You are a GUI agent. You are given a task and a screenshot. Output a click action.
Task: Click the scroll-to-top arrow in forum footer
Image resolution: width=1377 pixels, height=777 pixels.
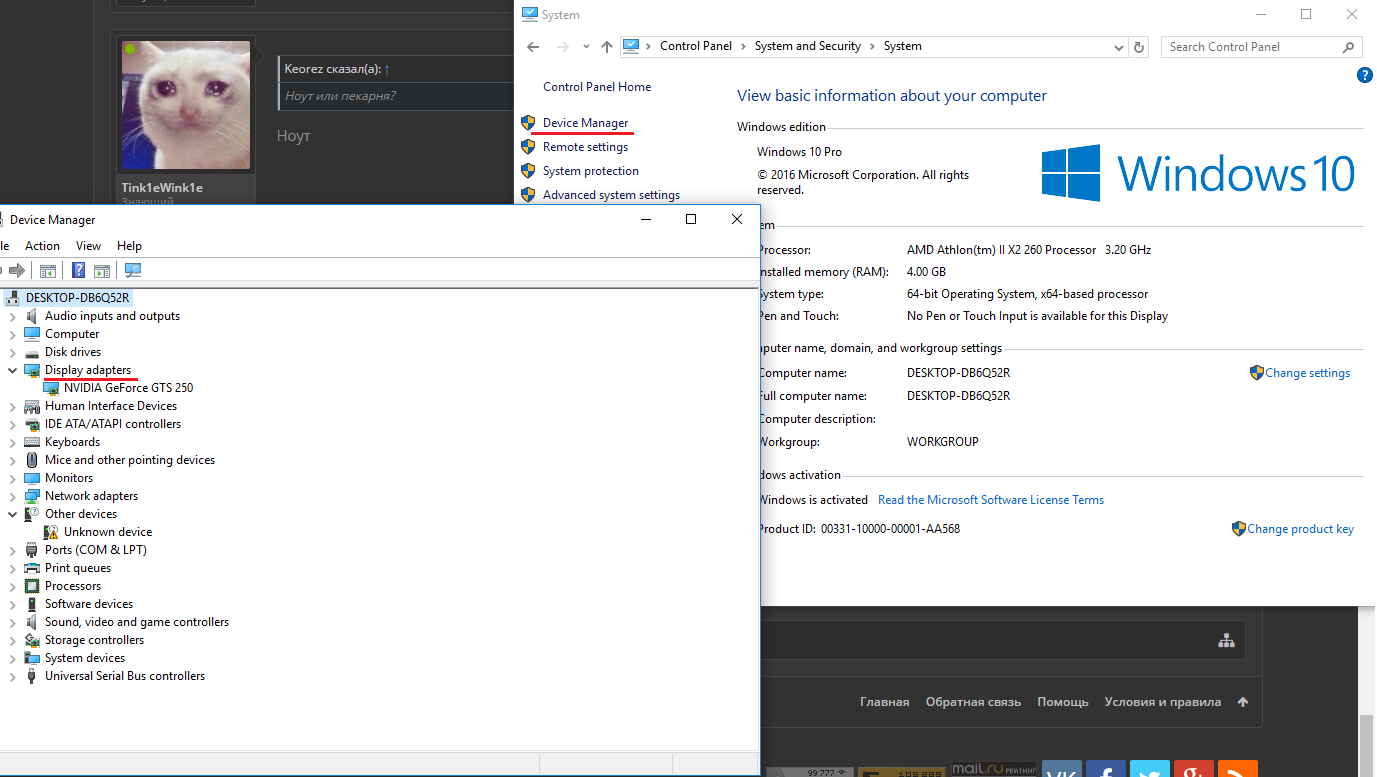[1243, 702]
